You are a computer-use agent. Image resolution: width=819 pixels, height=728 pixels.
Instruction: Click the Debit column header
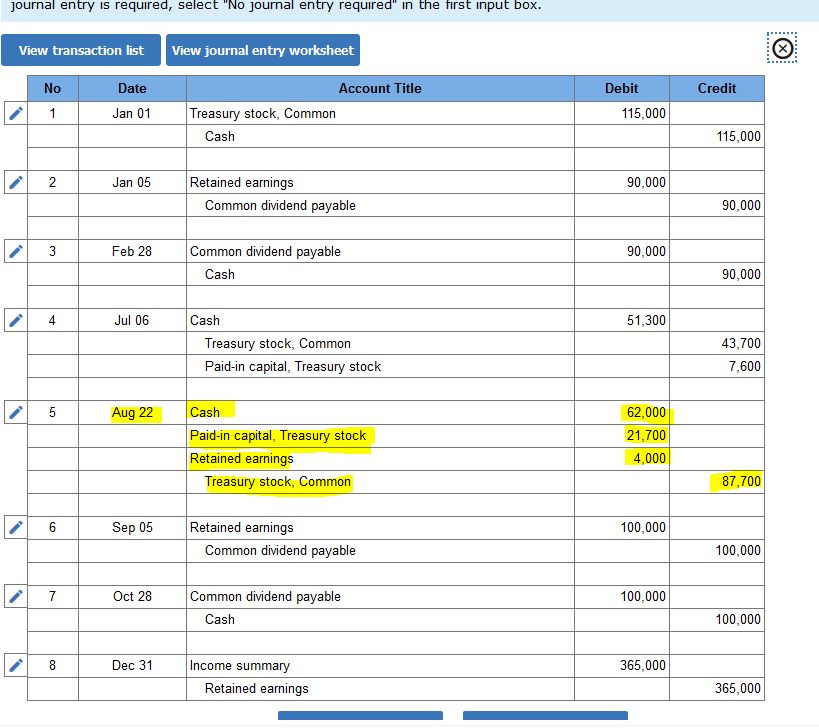click(x=621, y=88)
